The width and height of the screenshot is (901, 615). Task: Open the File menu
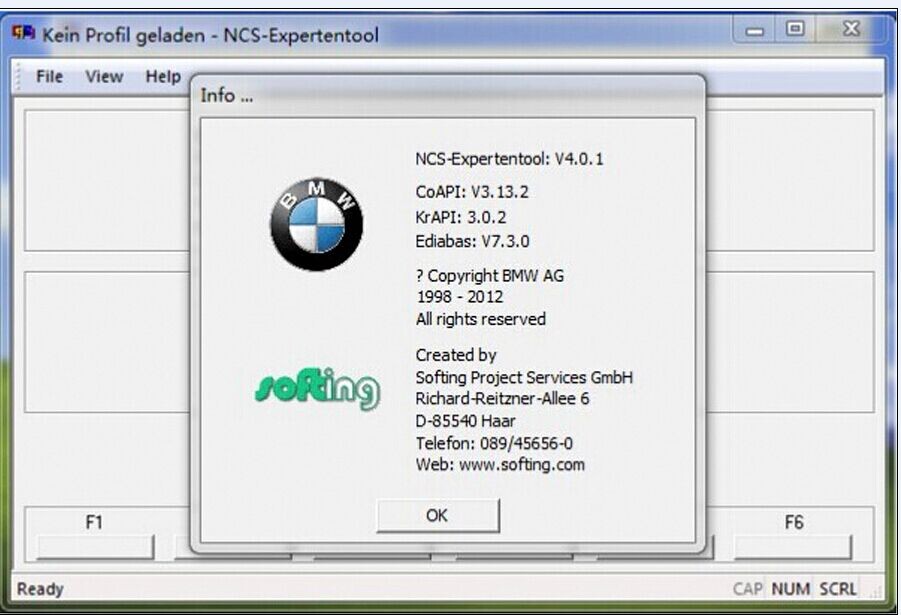point(48,76)
